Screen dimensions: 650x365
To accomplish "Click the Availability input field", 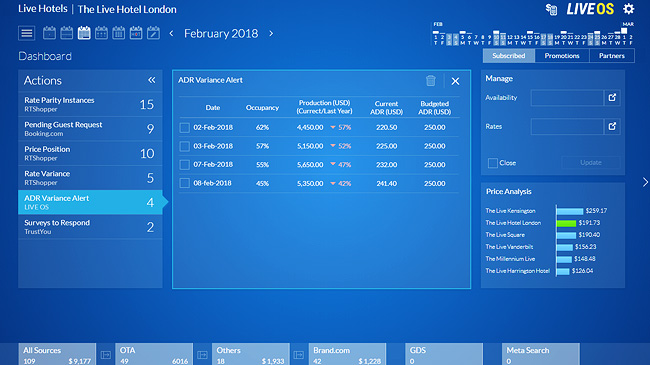I will click(x=567, y=97).
